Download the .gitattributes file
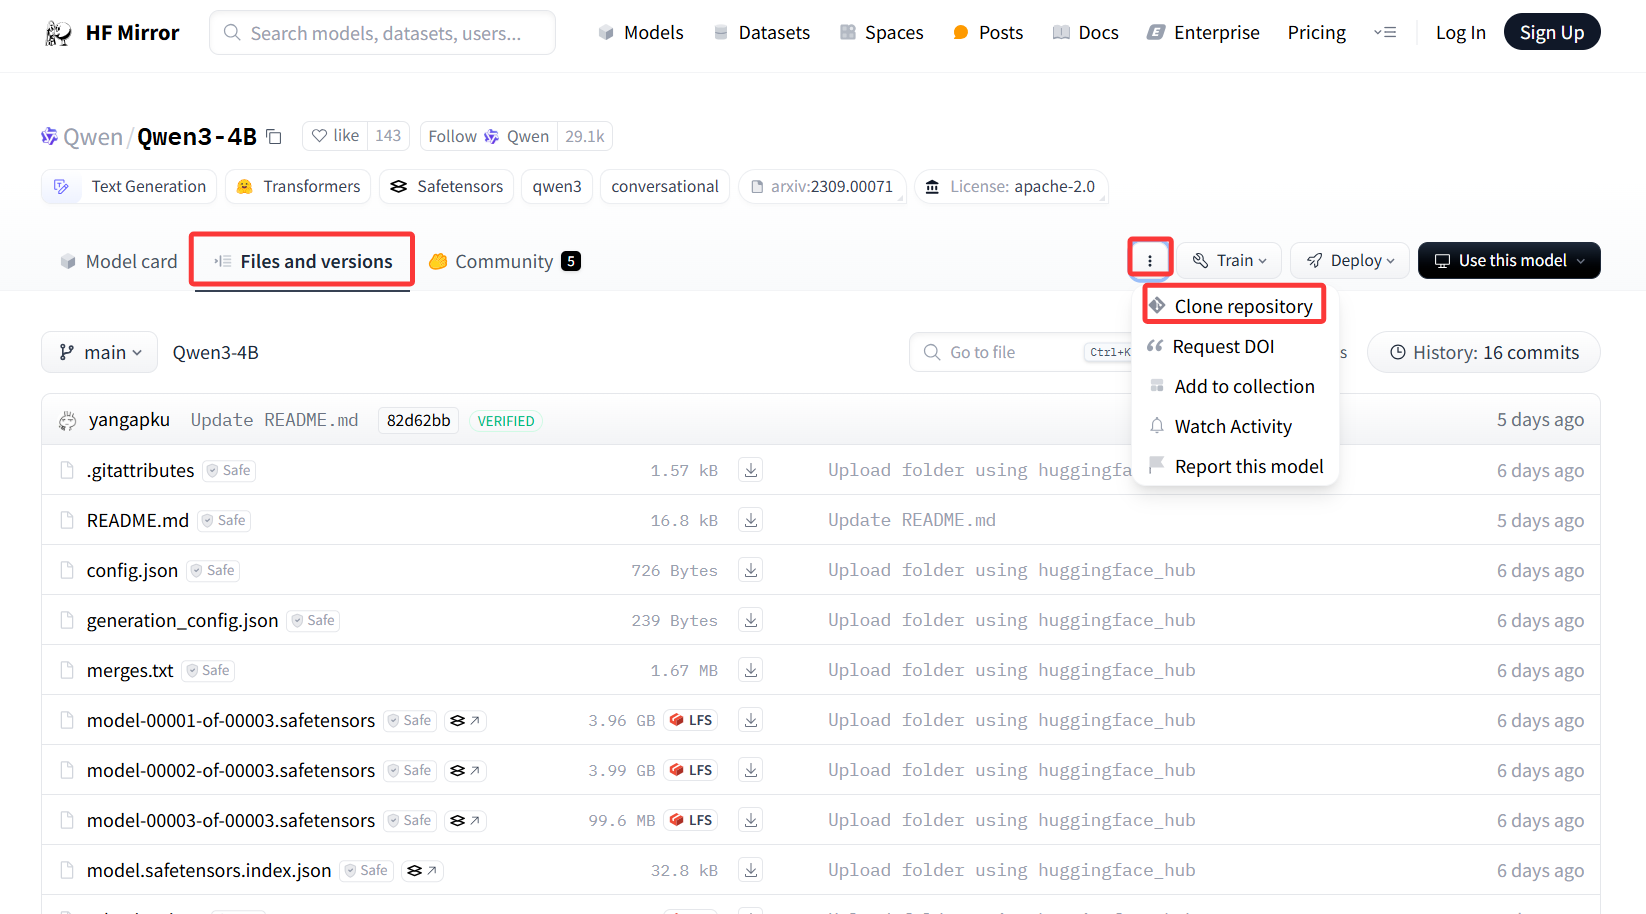Viewport: 1646px width, 914px height. tap(751, 470)
